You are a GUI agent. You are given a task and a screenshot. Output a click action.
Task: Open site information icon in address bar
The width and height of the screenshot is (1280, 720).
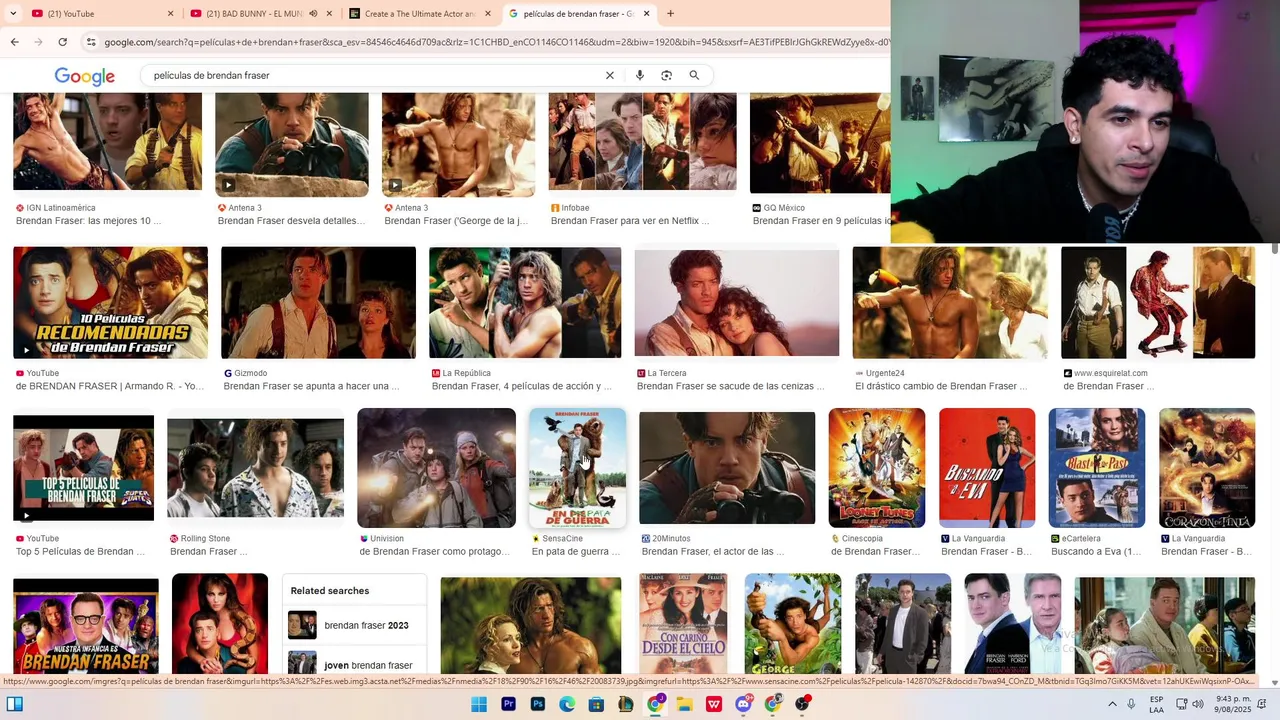pyautogui.click(x=91, y=42)
